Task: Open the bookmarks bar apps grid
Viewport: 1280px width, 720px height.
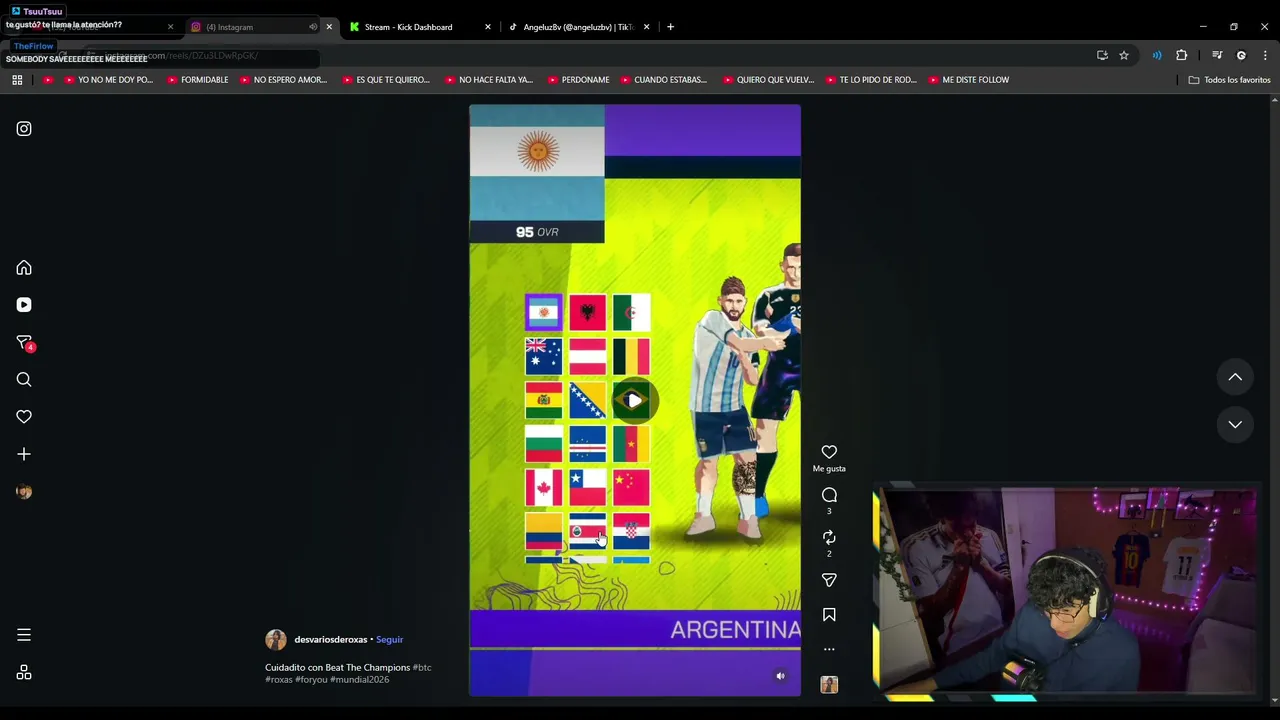Action: coord(17,80)
